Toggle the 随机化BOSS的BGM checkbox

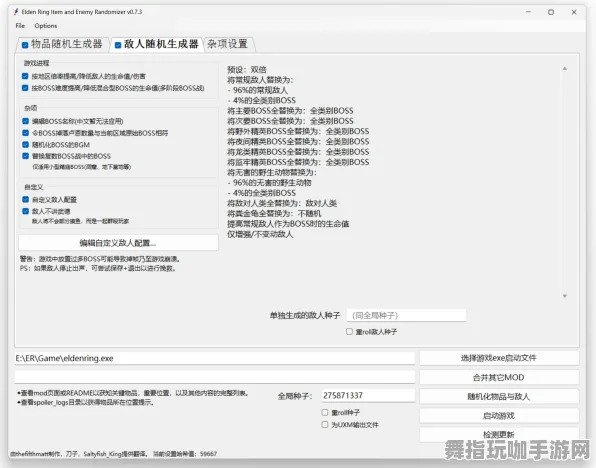tap(25, 144)
